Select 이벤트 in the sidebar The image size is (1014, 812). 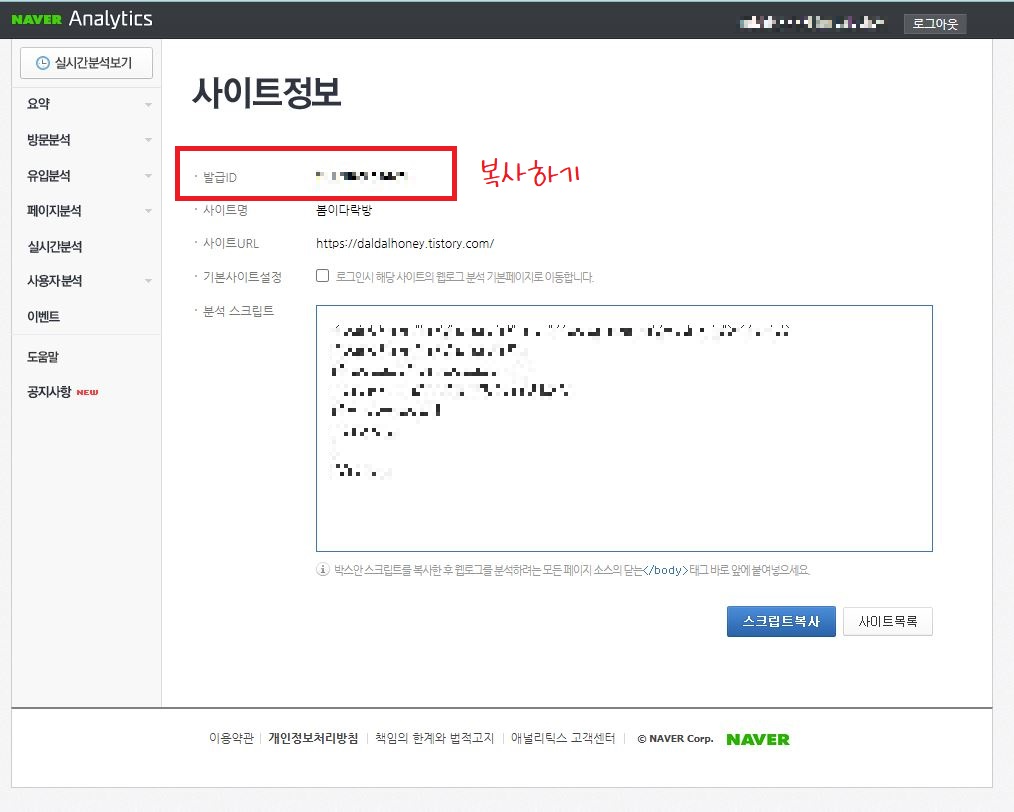(x=43, y=316)
